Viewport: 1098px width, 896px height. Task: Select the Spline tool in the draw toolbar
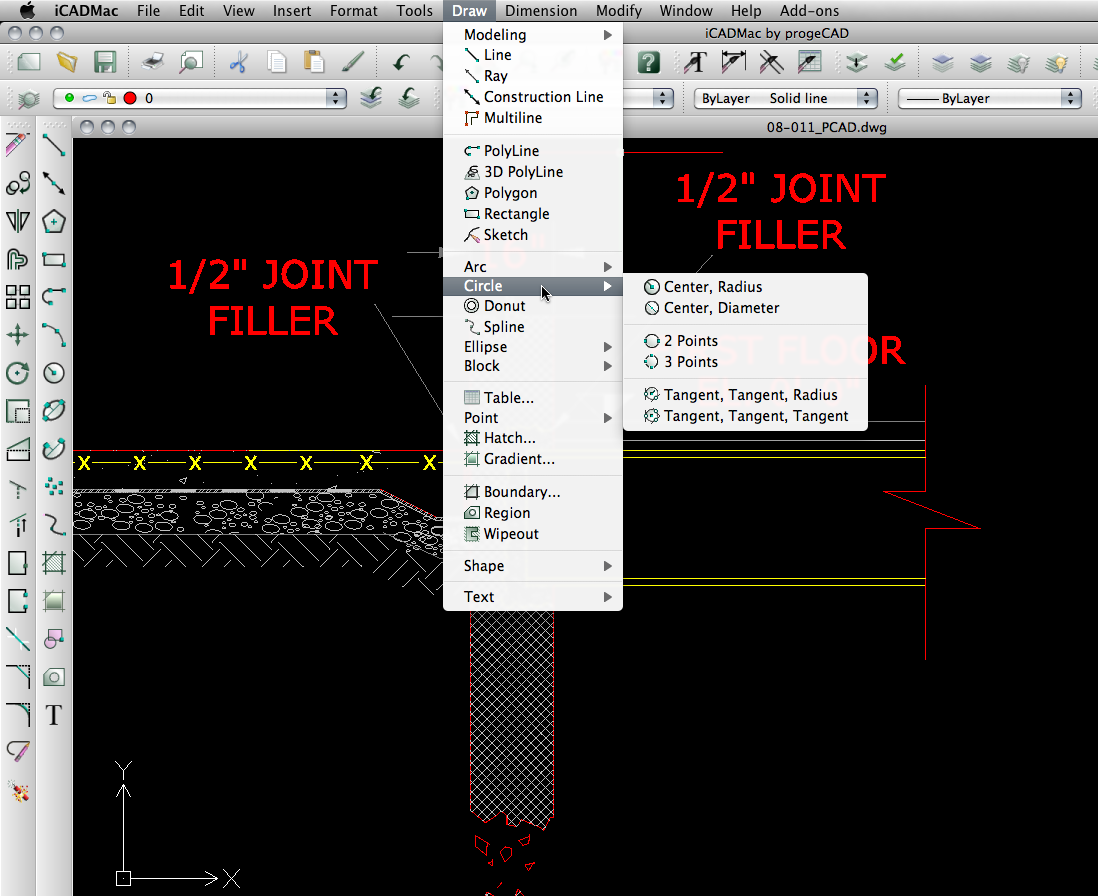(x=54, y=524)
